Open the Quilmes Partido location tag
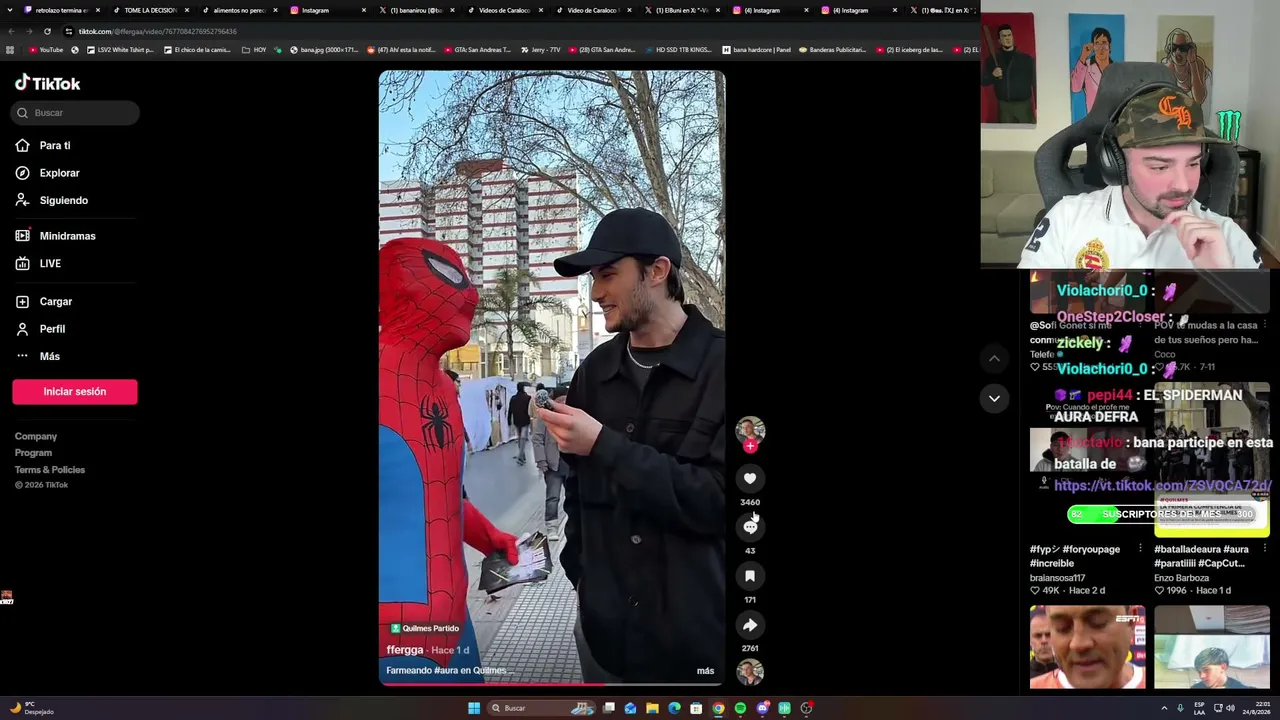Screen dimensions: 1280x720 (x=425, y=628)
